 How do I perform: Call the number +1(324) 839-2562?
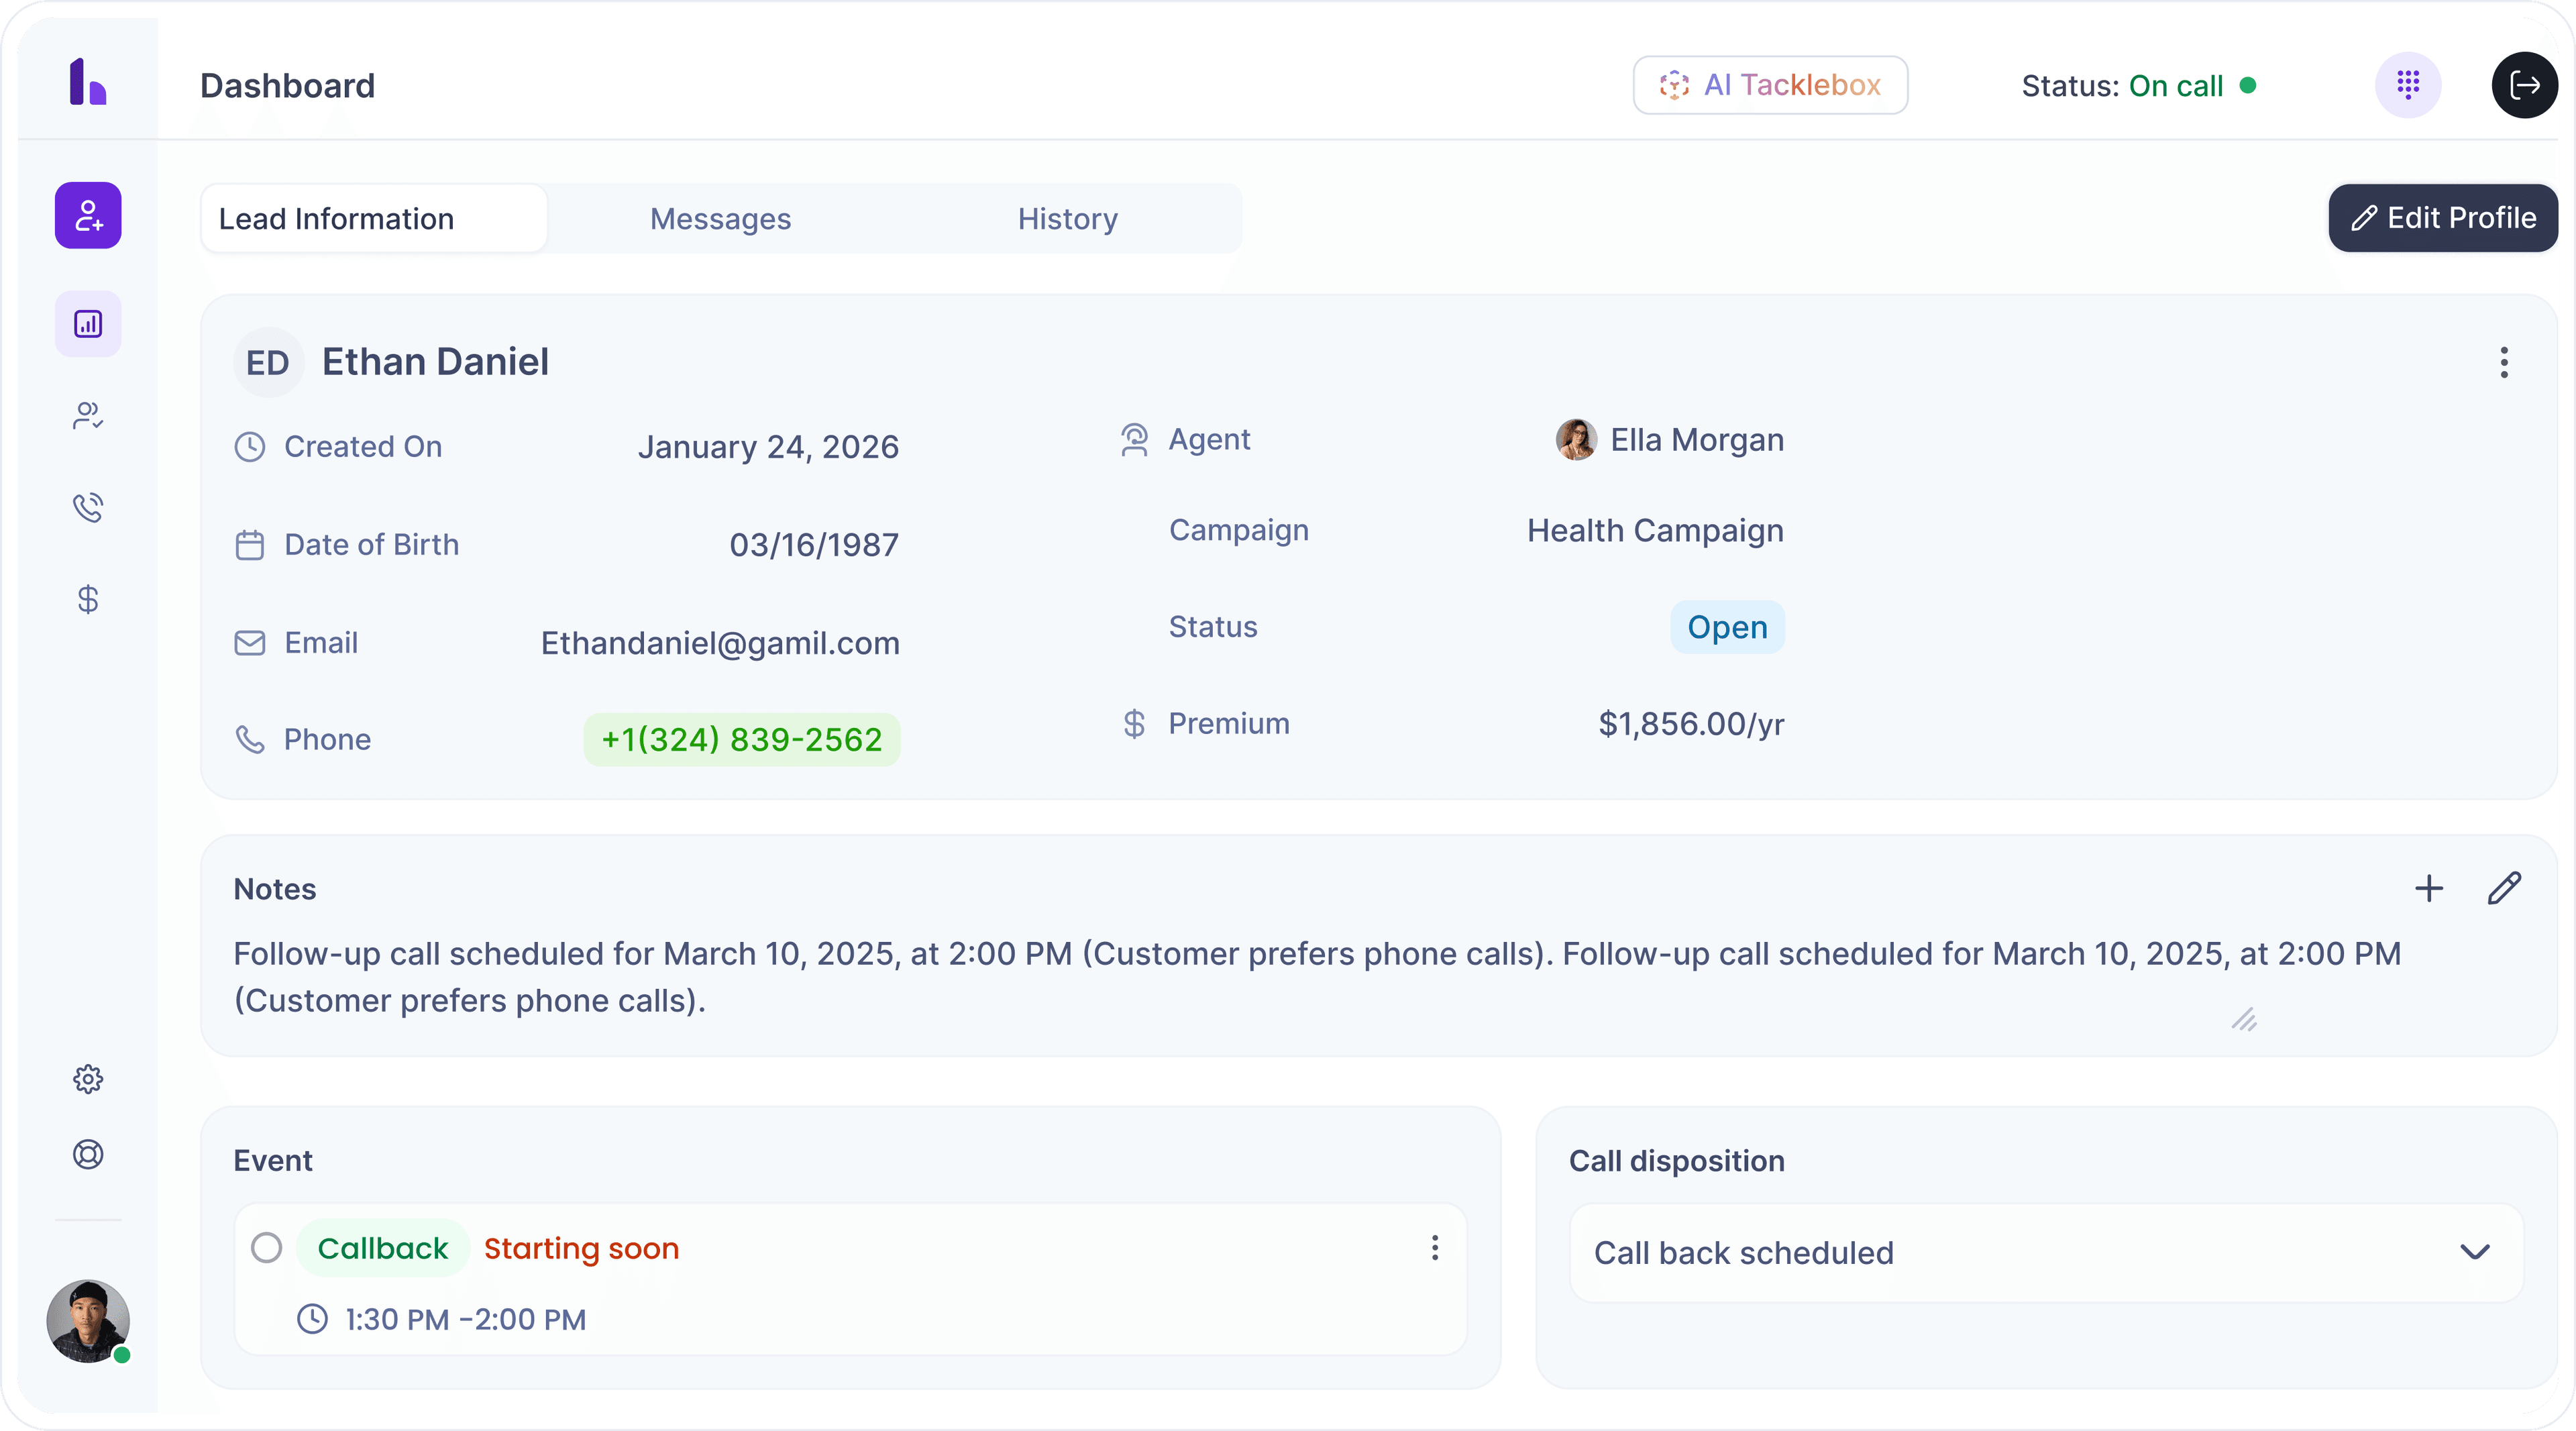click(741, 739)
